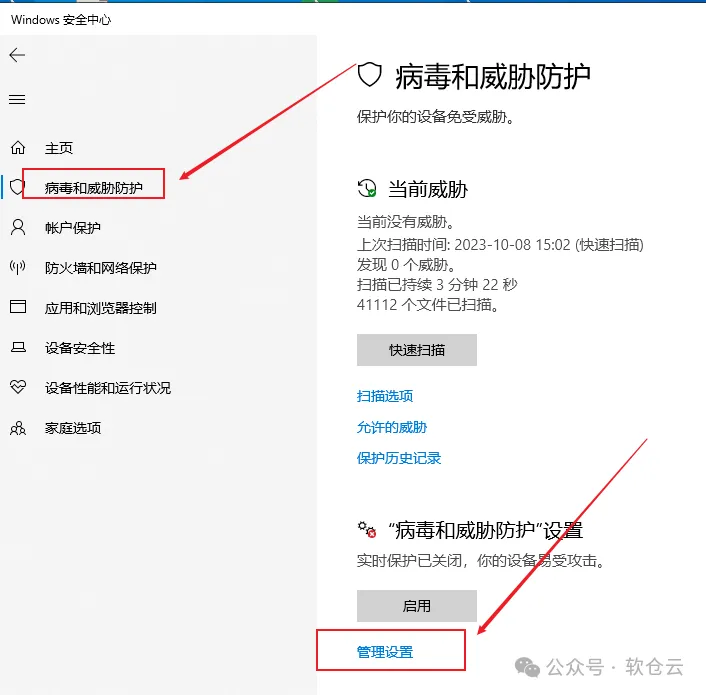706x695 pixels.
Task: Click the text 发现 0 个威胁。
Action: (x=407, y=265)
